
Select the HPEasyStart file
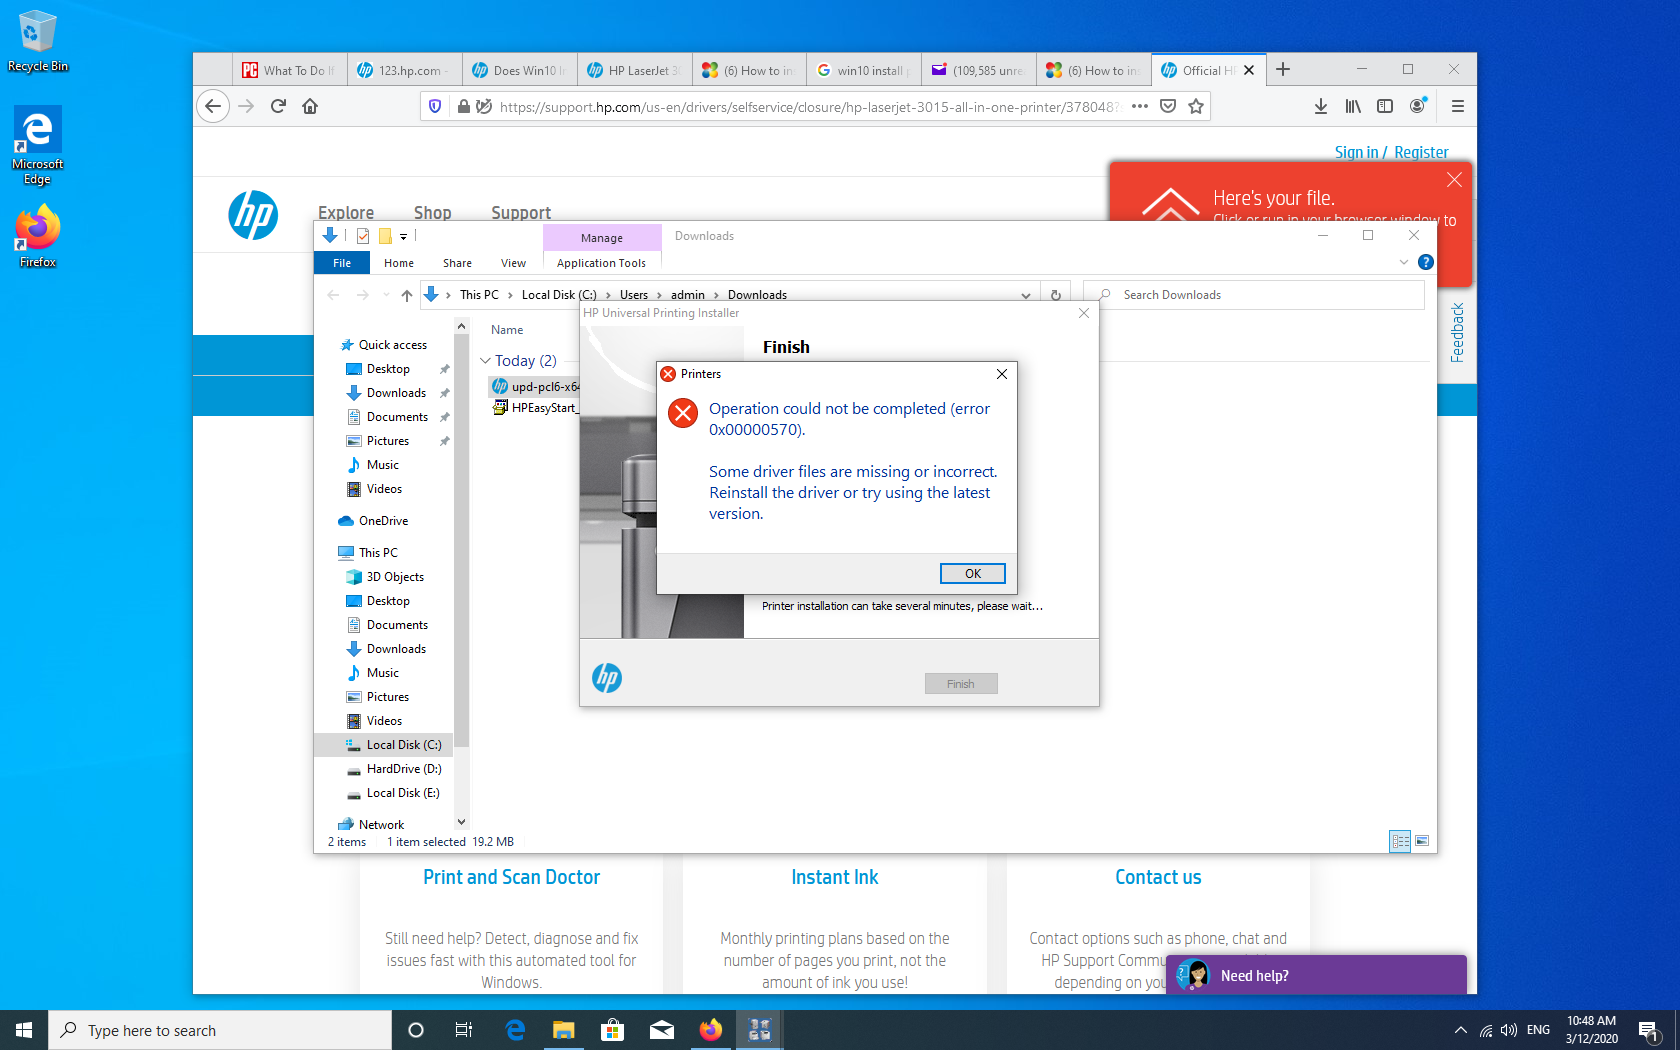click(537, 407)
